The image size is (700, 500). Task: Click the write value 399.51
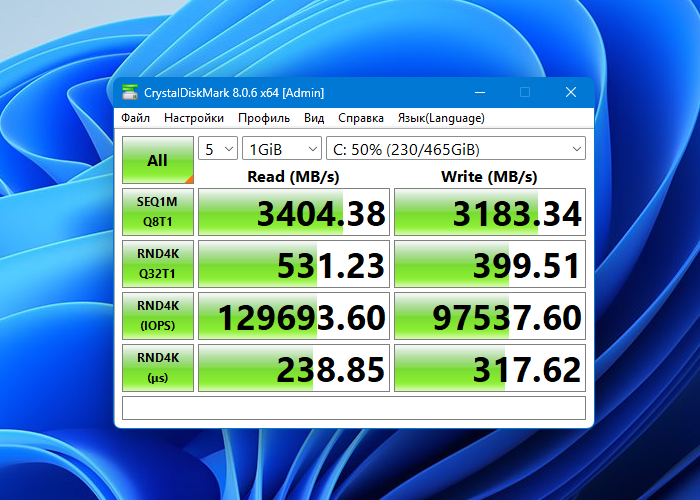pyautogui.click(x=490, y=264)
